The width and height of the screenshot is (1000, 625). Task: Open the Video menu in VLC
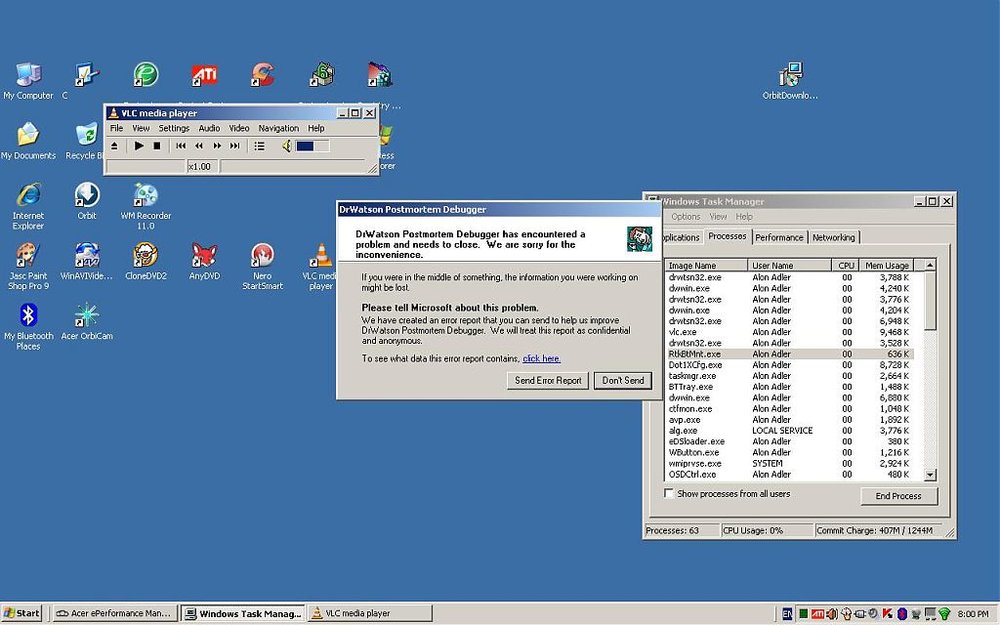click(x=239, y=128)
